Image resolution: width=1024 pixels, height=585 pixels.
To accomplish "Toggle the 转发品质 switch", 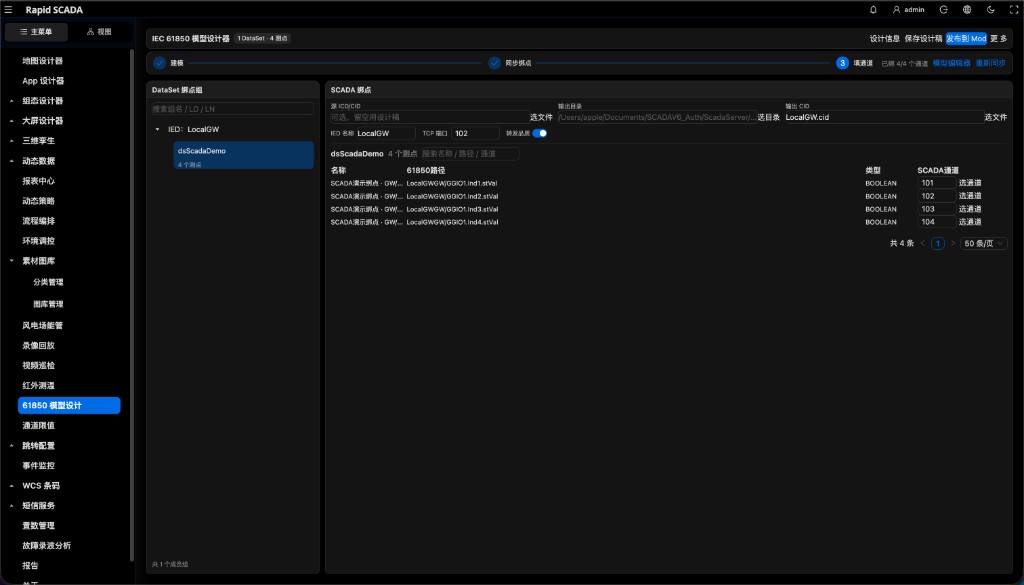I will pos(539,133).
